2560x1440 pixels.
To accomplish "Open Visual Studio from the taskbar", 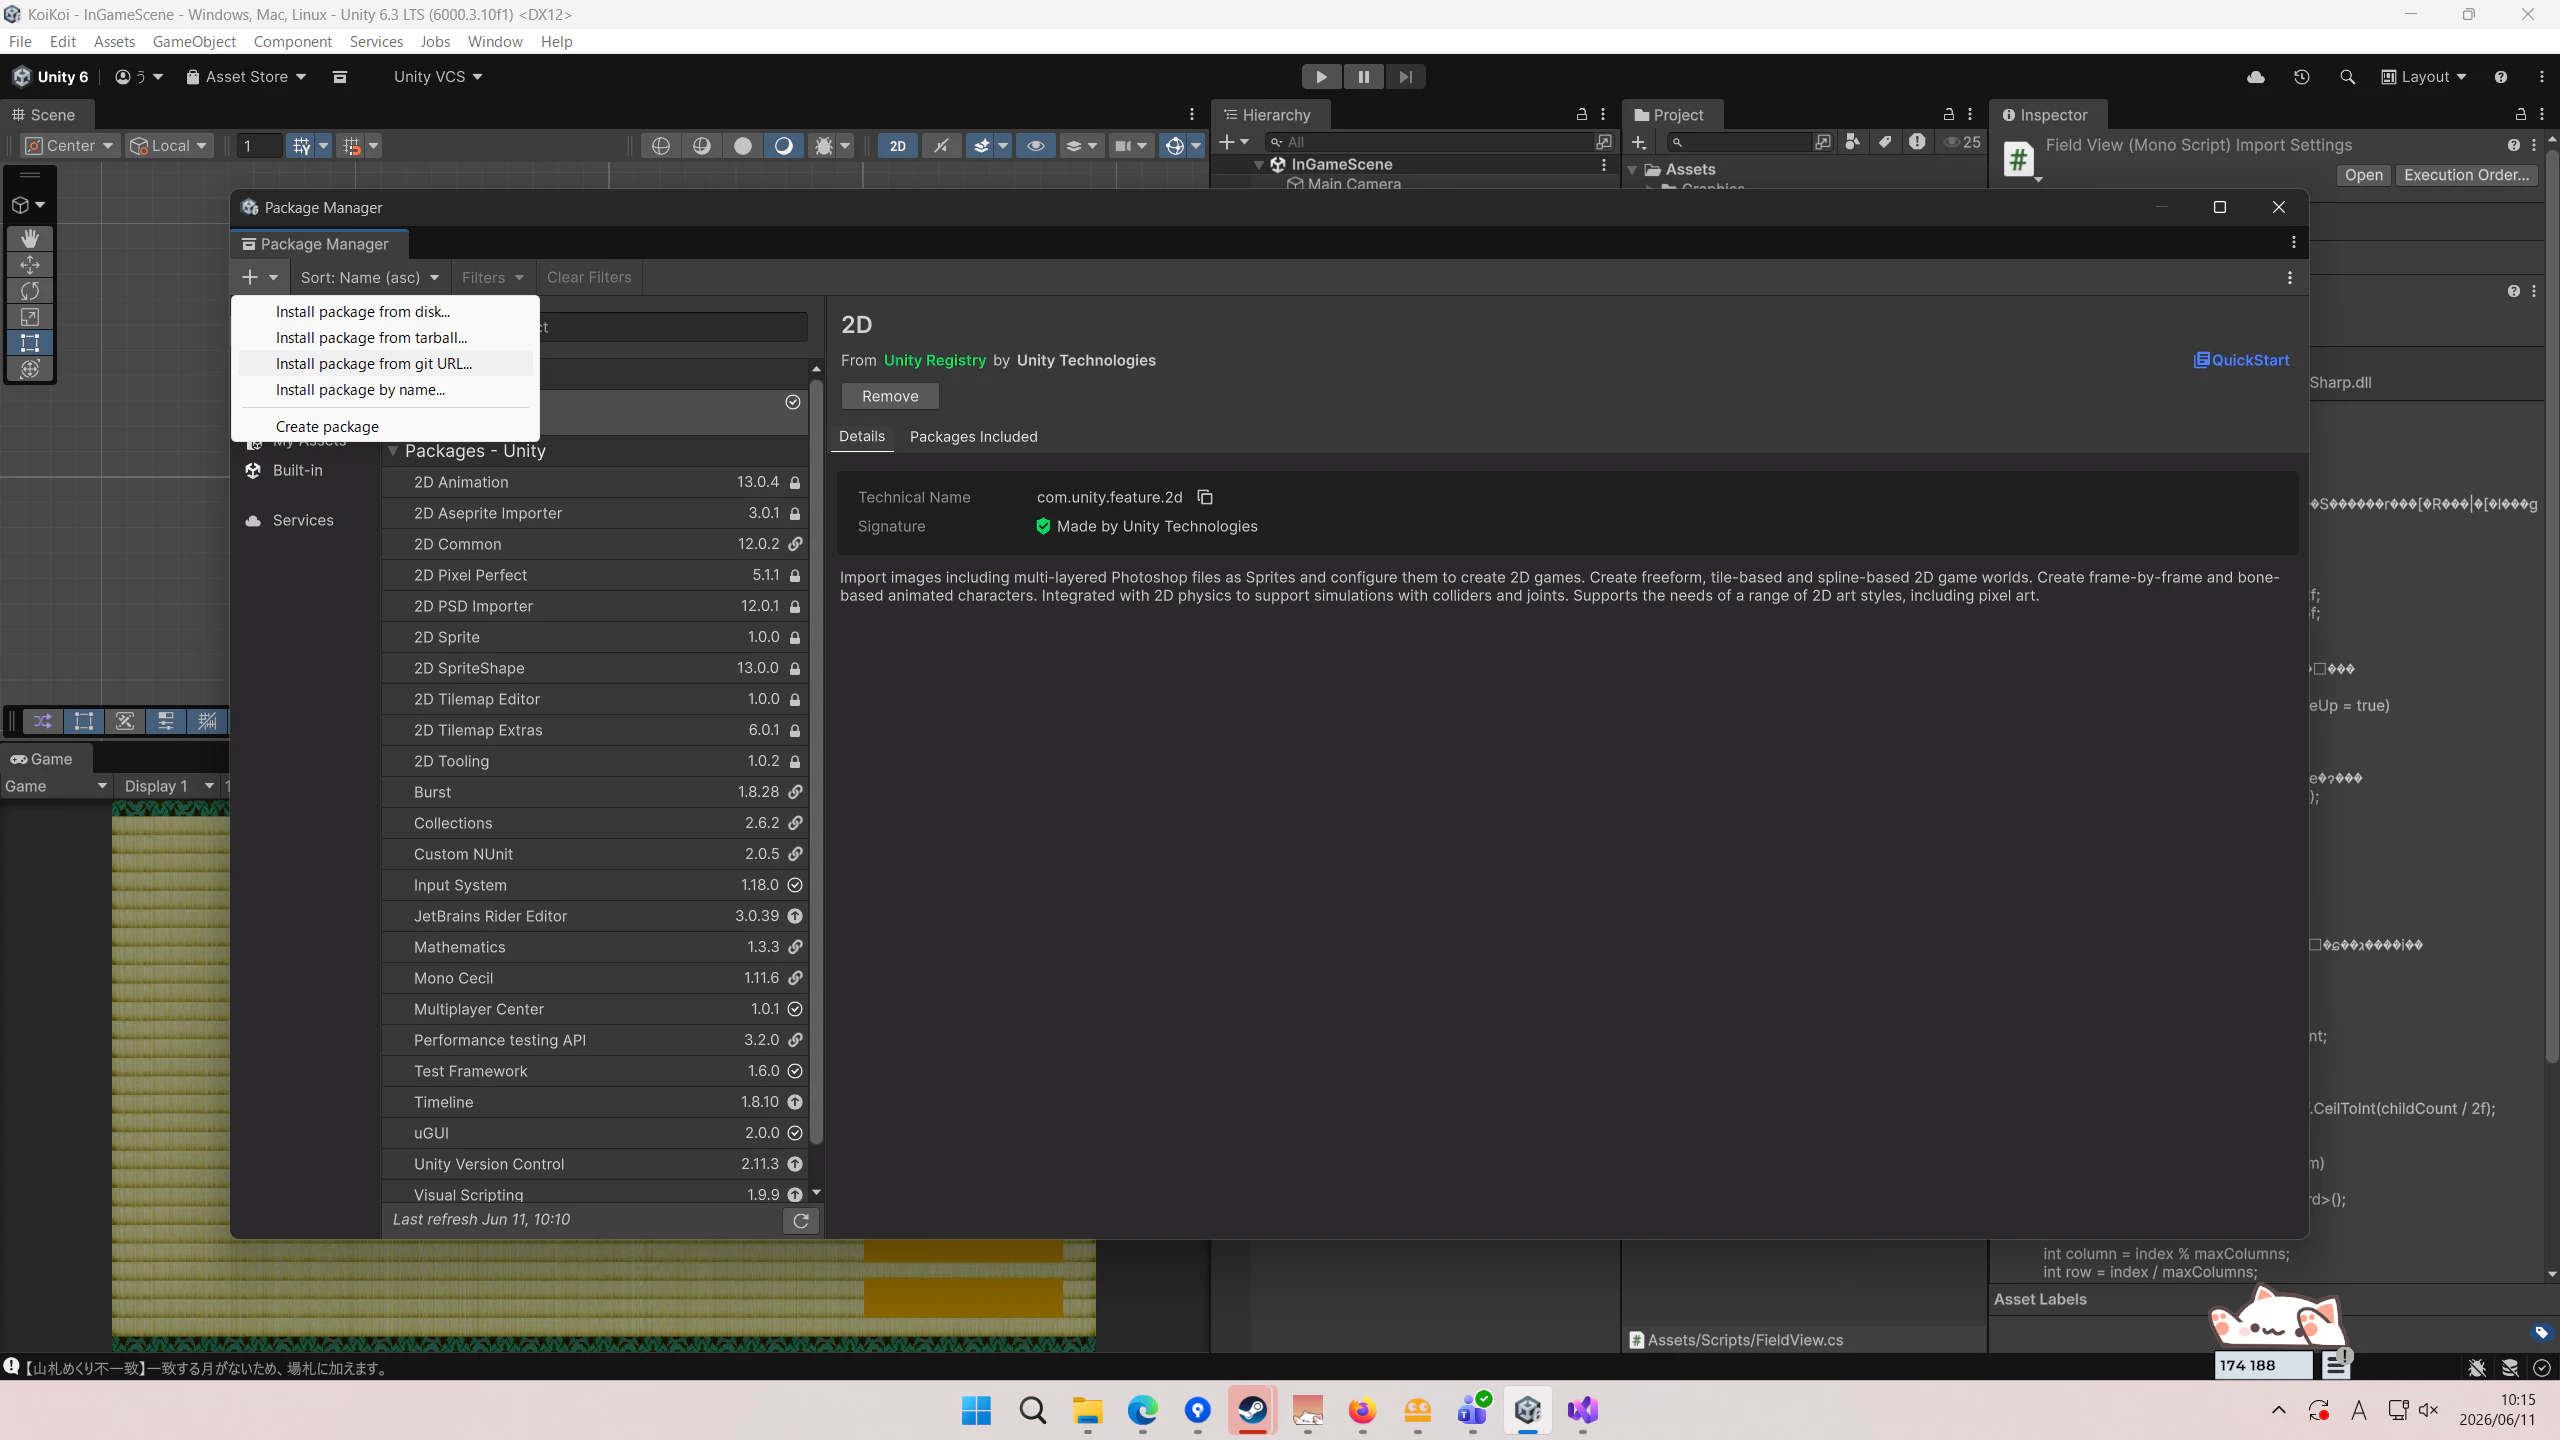I will pos(1582,1410).
